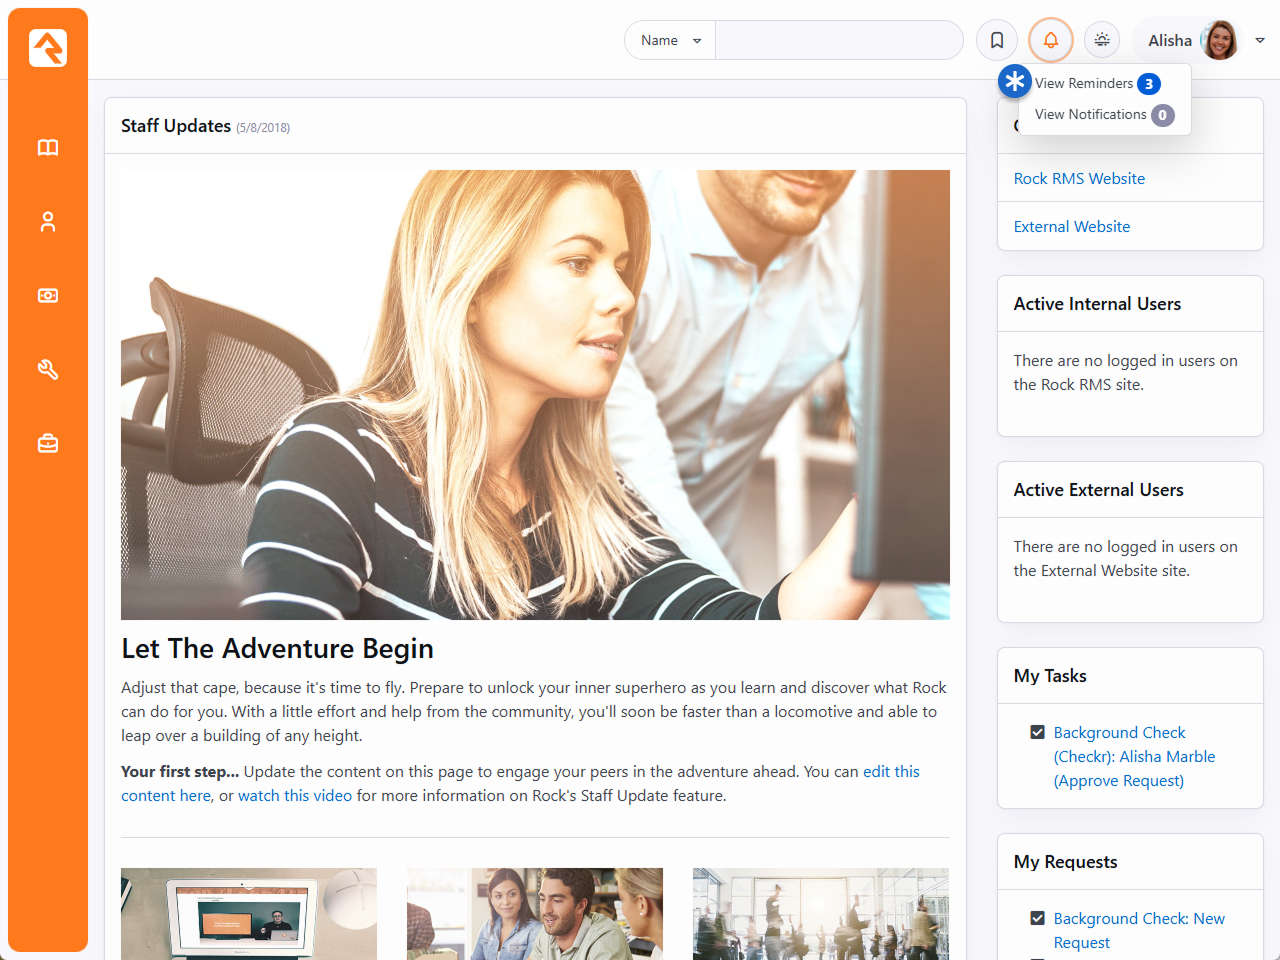Viewport: 1280px width, 960px height.
Task: Expand the Name search type dropdown
Action: [x=670, y=41]
